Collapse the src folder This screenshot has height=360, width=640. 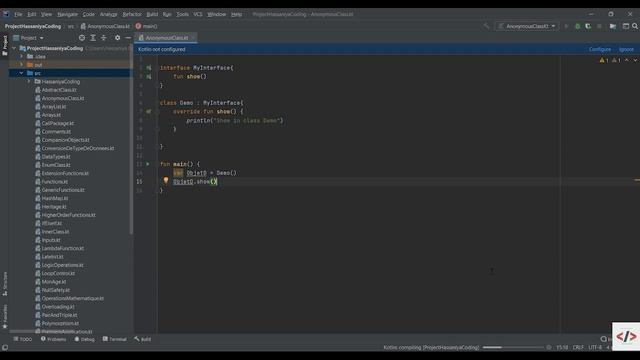coord(22,73)
